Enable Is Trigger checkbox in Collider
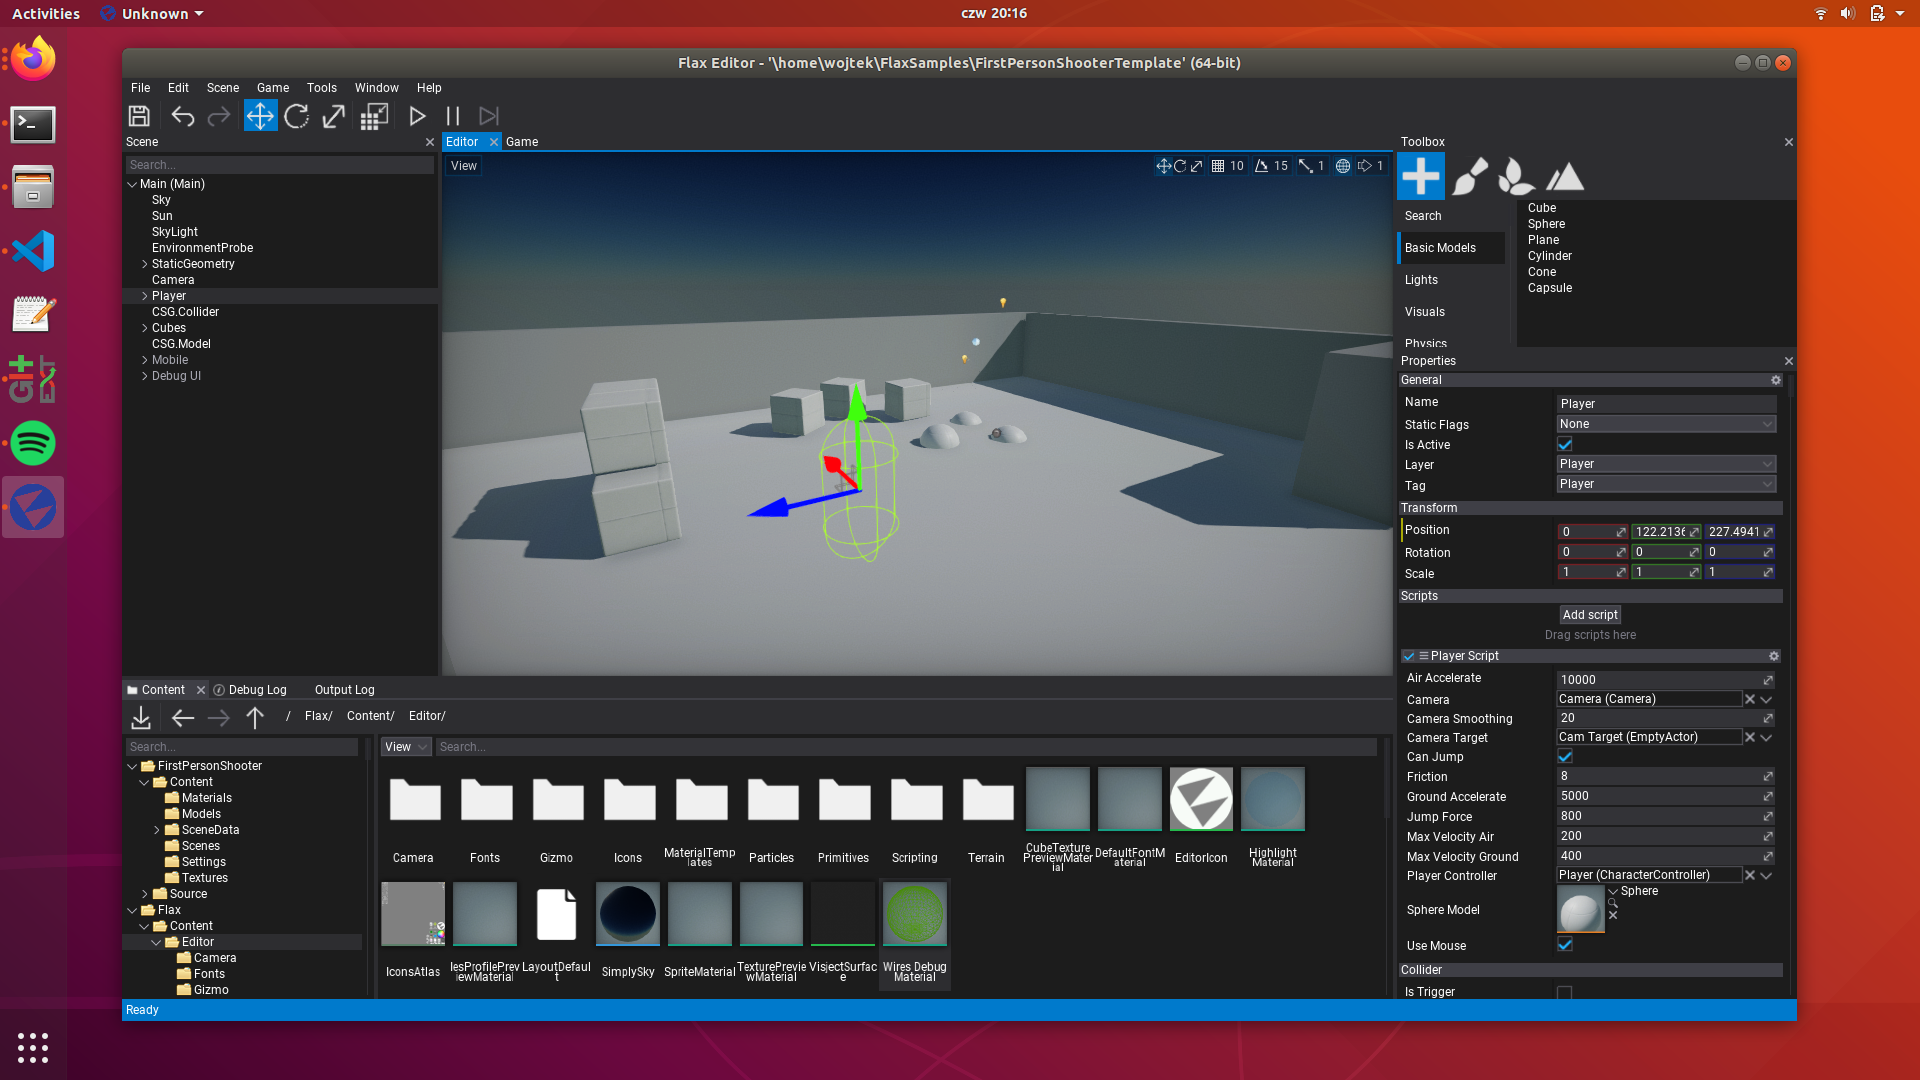 [1565, 992]
